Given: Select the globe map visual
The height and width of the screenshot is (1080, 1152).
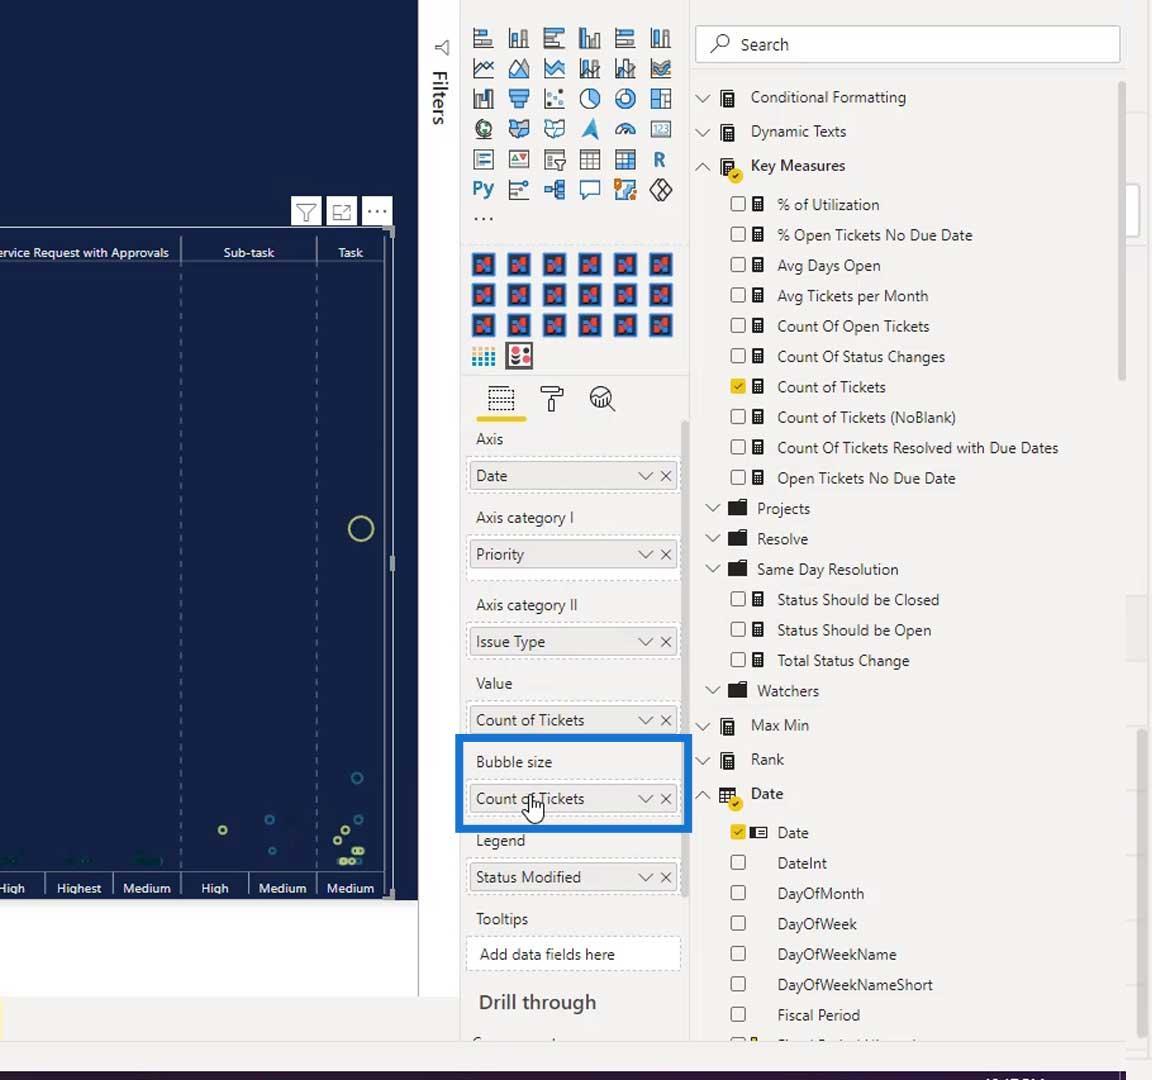Looking at the screenshot, I should pyautogui.click(x=483, y=129).
